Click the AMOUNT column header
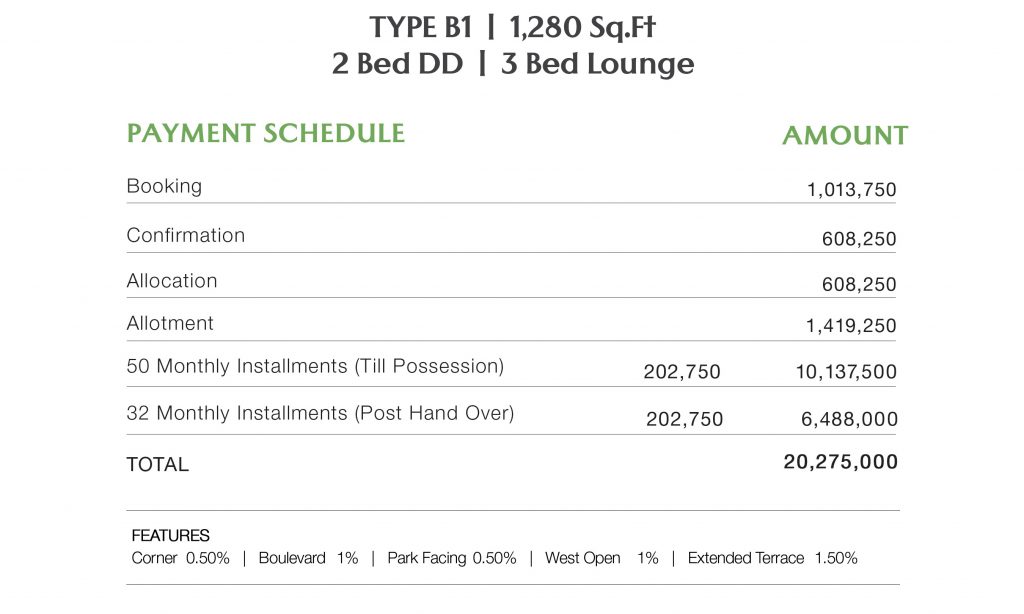 pyautogui.click(x=845, y=136)
